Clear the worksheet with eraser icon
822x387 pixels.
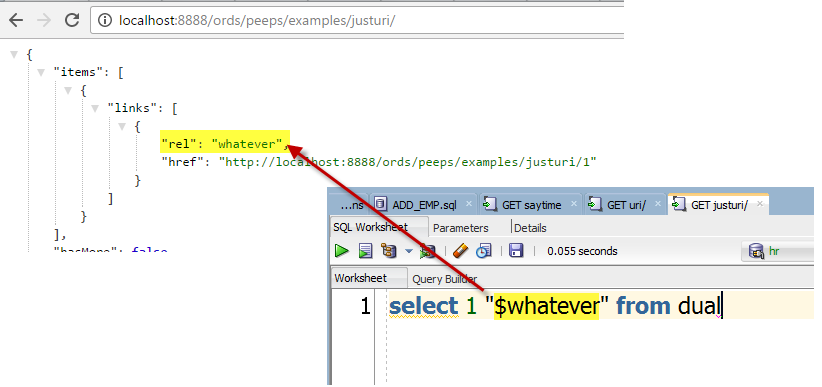click(x=460, y=251)
